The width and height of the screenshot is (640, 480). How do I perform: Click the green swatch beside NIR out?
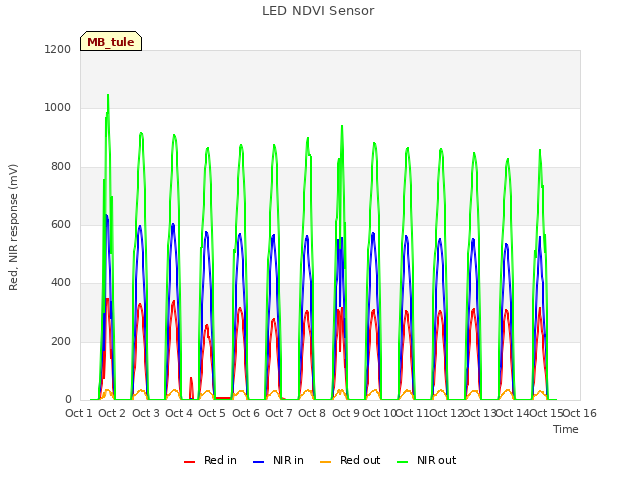pos(403,462)
